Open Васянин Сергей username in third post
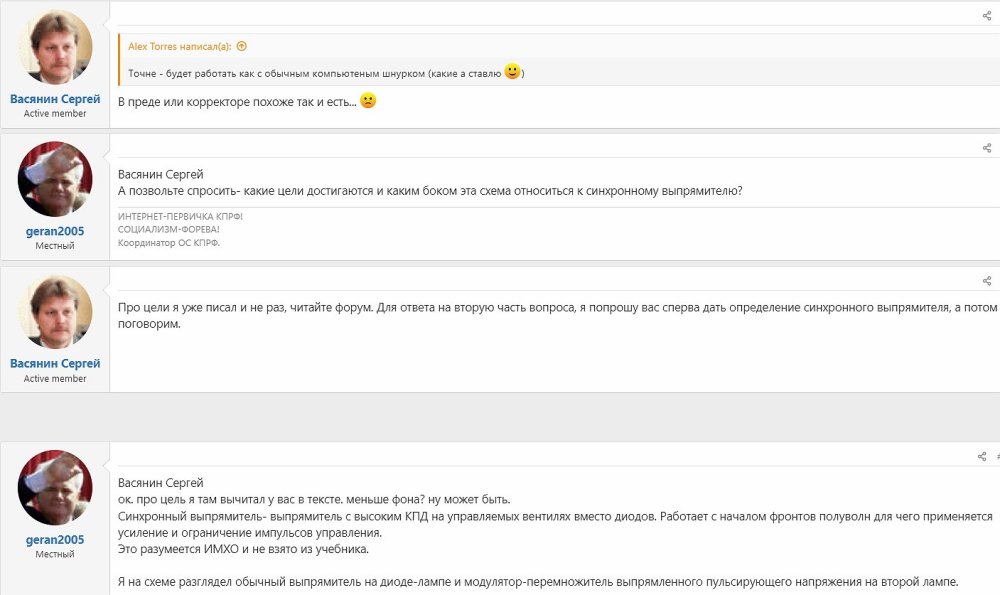This screenshot has height=595, width=1000. 55,364
